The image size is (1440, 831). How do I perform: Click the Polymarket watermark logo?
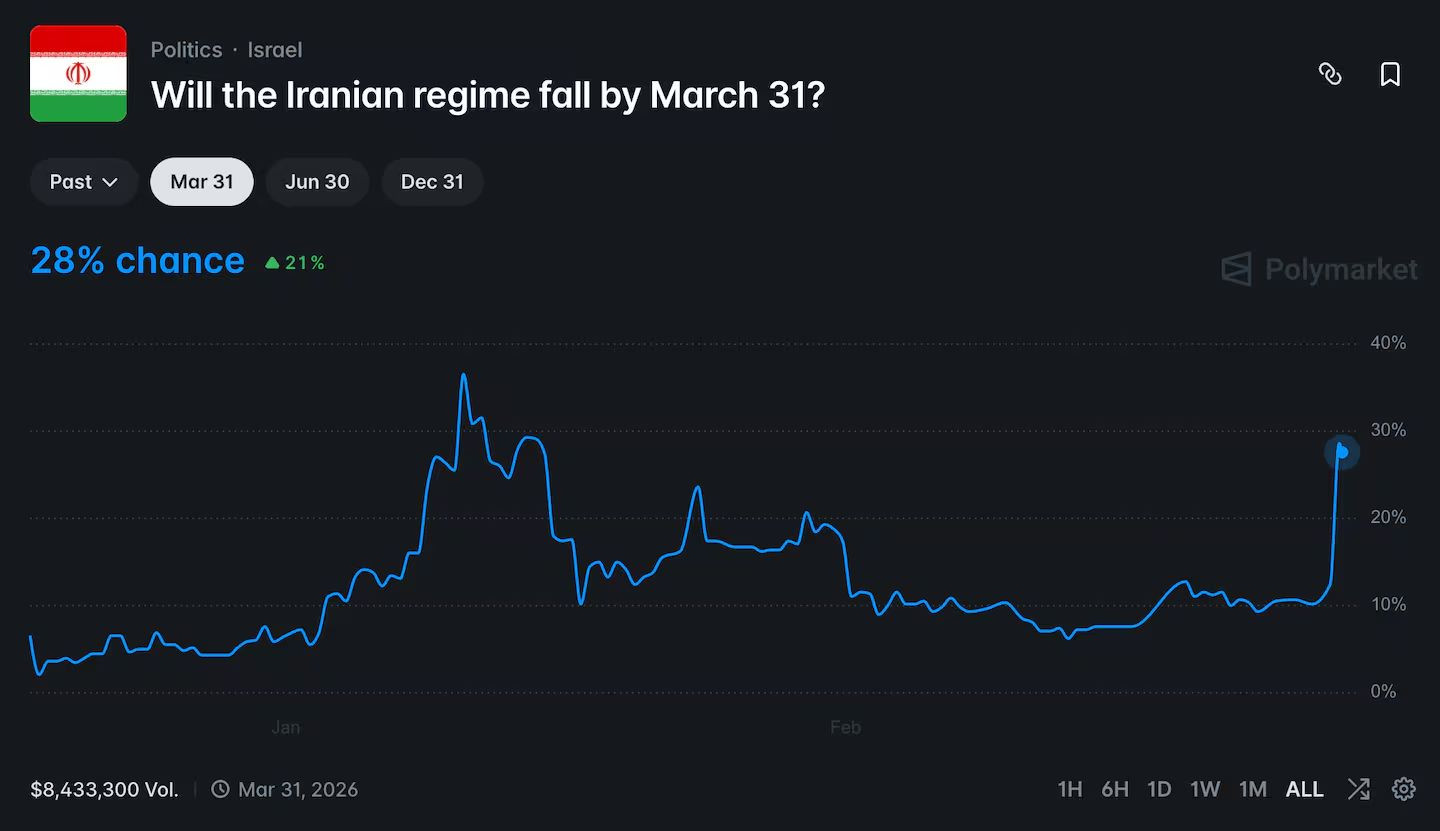pyautogui.click(x=1319, y=269)
